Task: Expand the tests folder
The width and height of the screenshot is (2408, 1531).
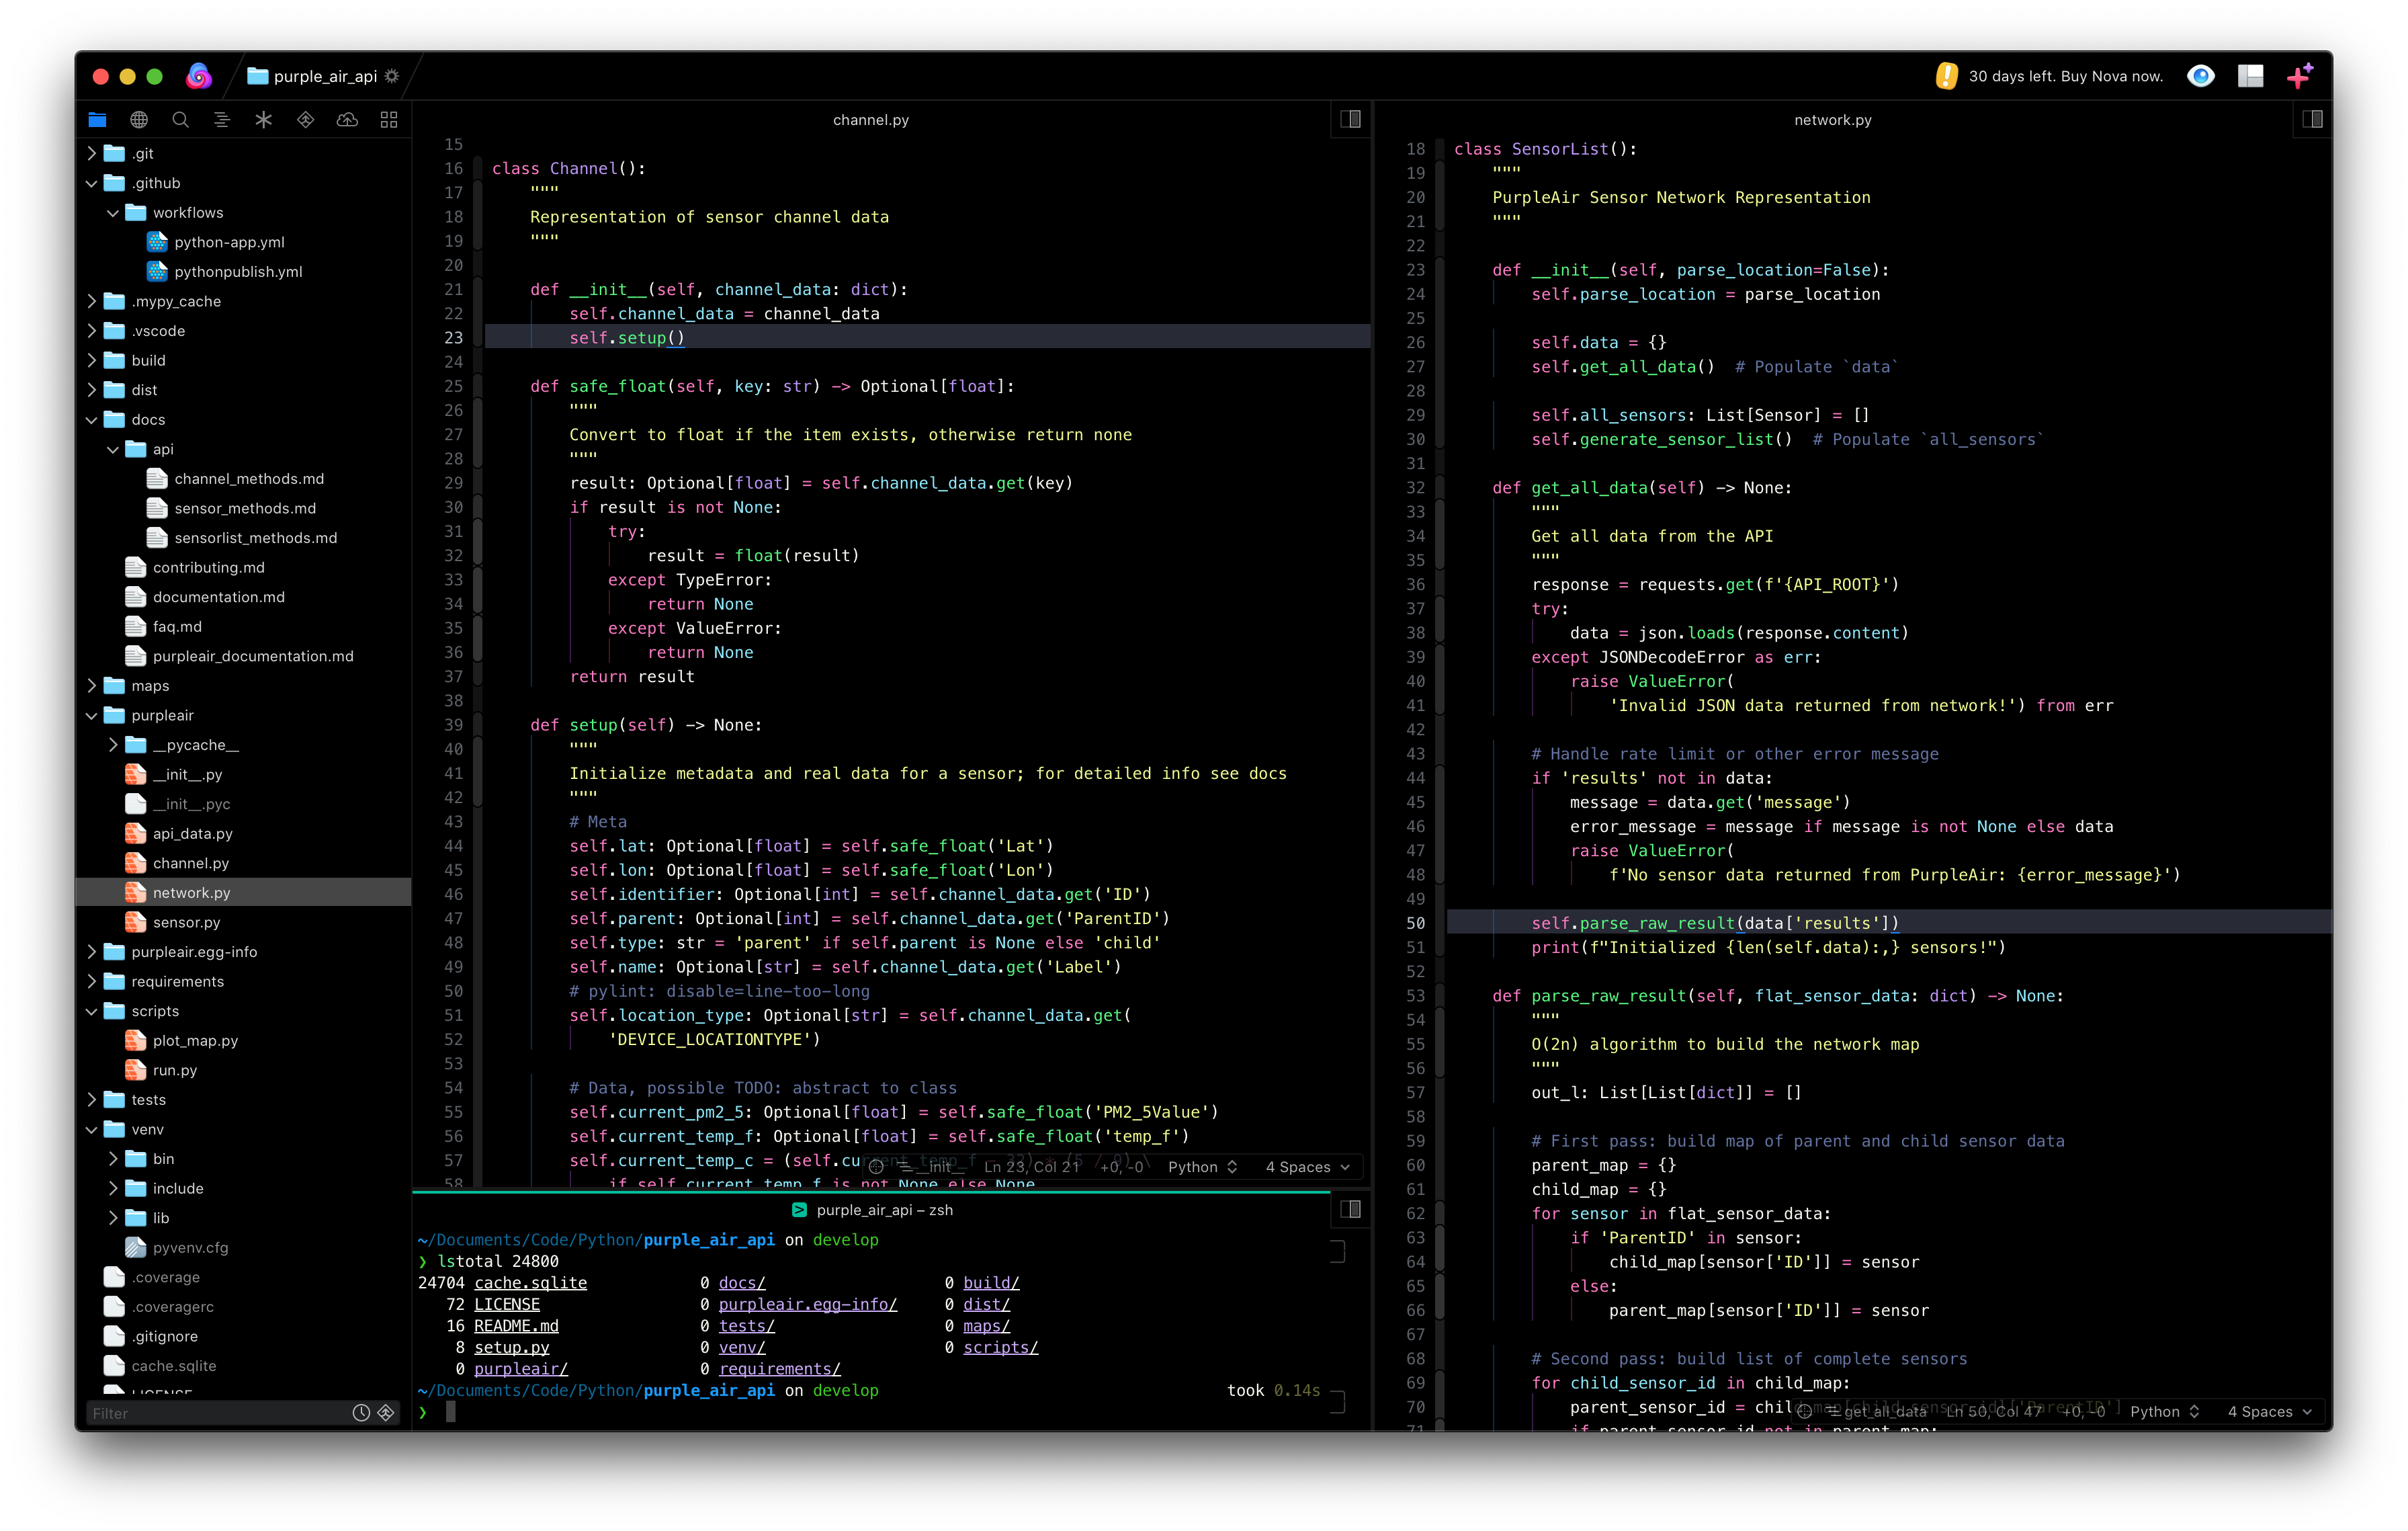Action: [x=92, y=1100]
